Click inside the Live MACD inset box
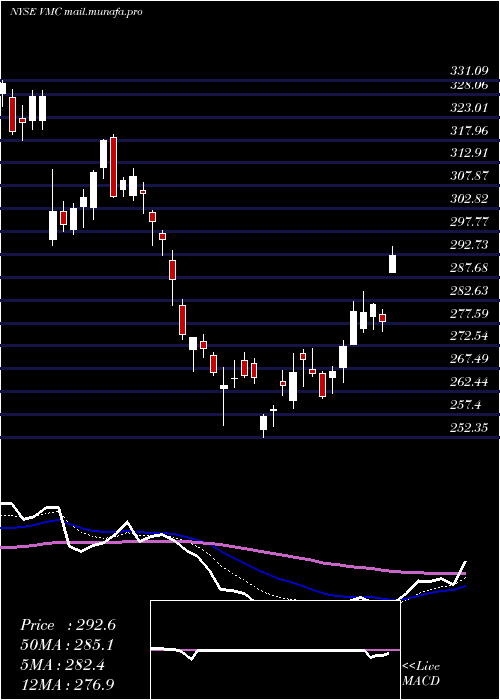The height and width of the screenshot is (700, 500). pos(275,650)
